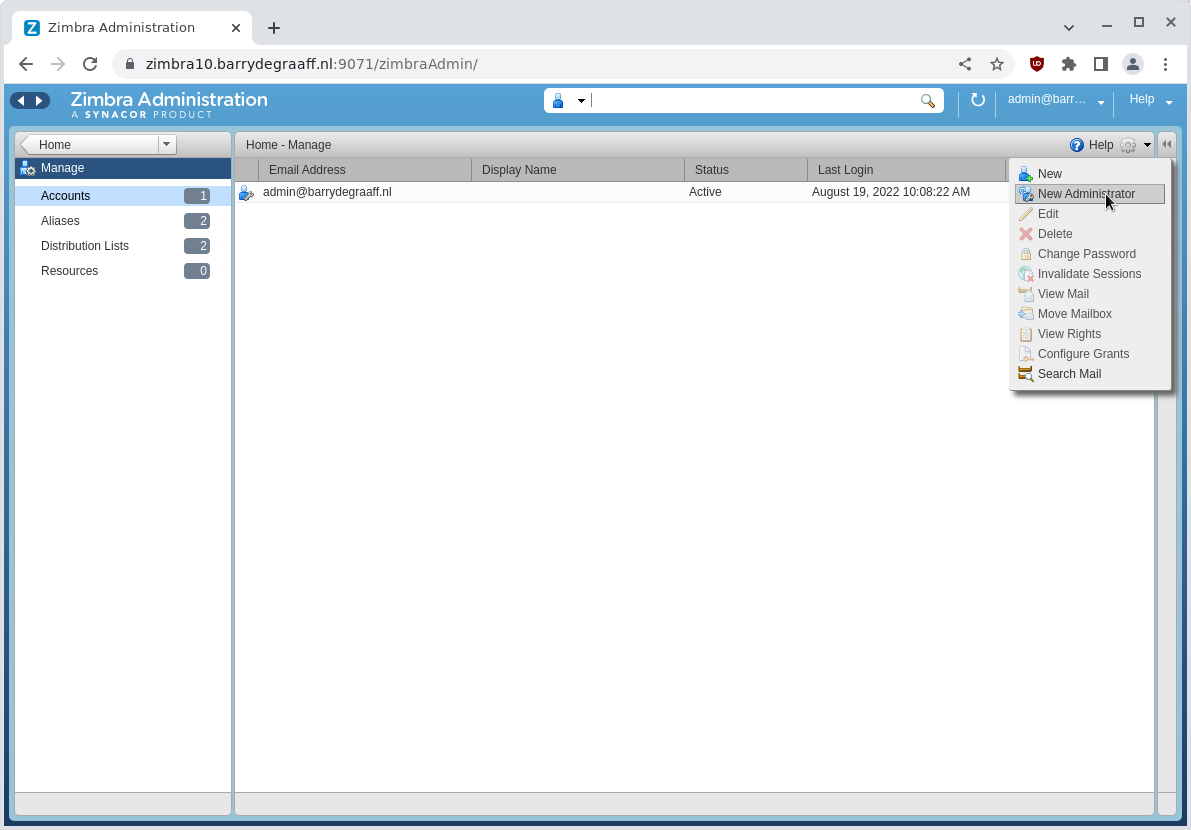
Task: Click the New Administrator menu entry
Action: (x=1089, y=194)
